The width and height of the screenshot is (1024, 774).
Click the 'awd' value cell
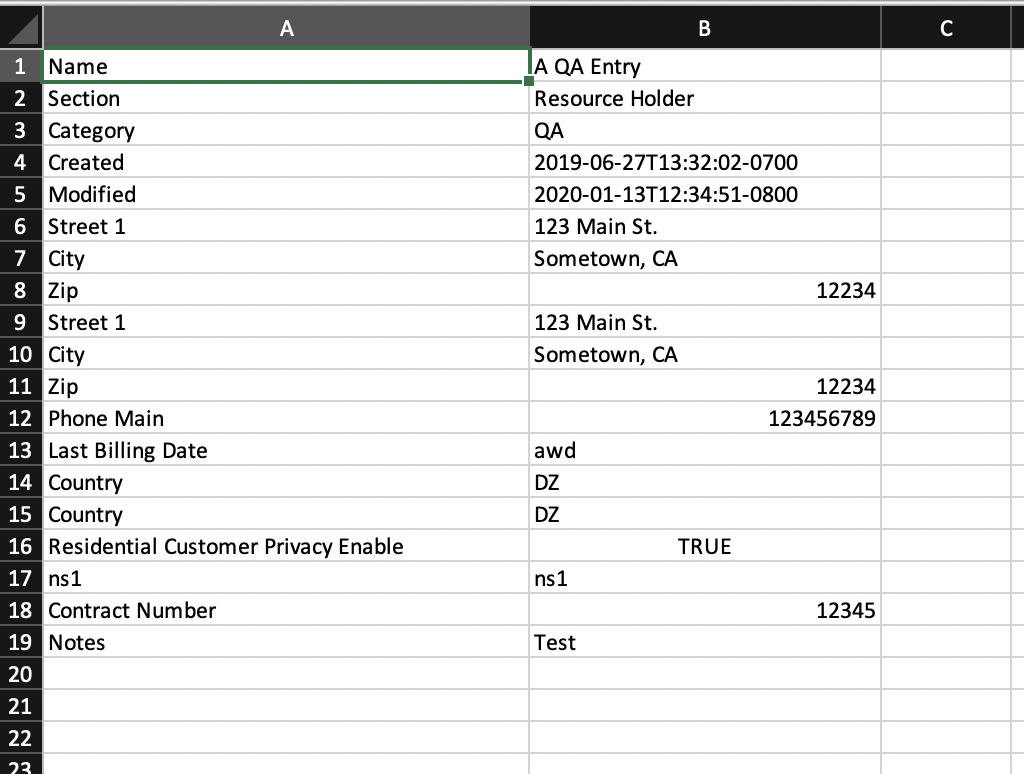[704, 451]
